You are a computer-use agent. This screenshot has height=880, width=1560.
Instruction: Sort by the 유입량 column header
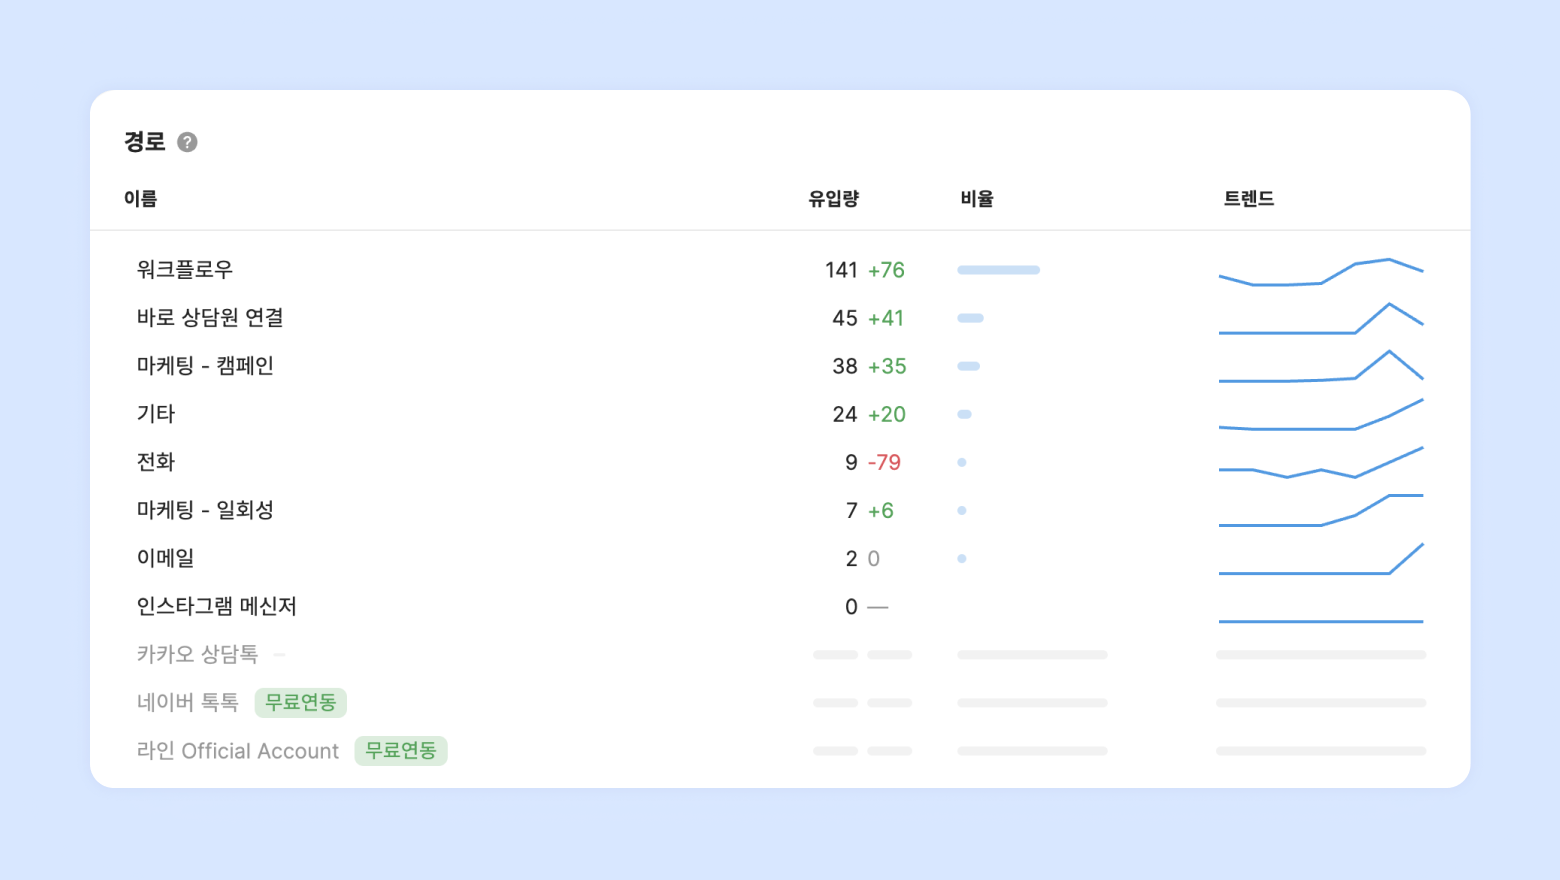(x=833, y=199)
